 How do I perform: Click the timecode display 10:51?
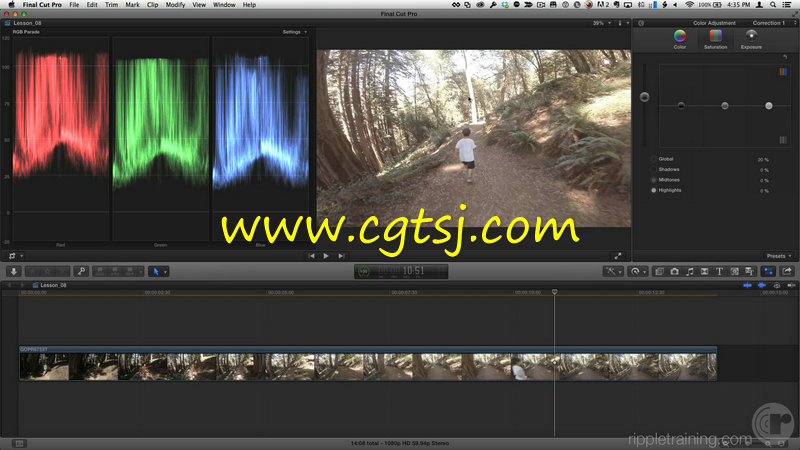pos(401,271)
